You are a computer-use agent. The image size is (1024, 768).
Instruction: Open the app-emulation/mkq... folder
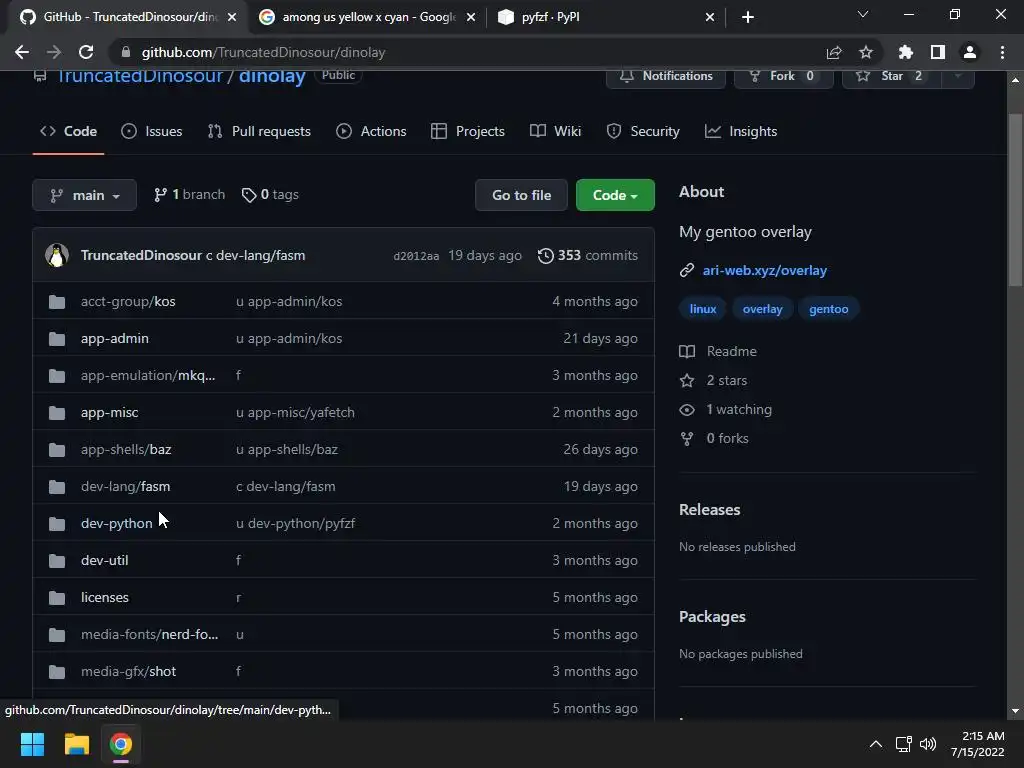point(148,376)
